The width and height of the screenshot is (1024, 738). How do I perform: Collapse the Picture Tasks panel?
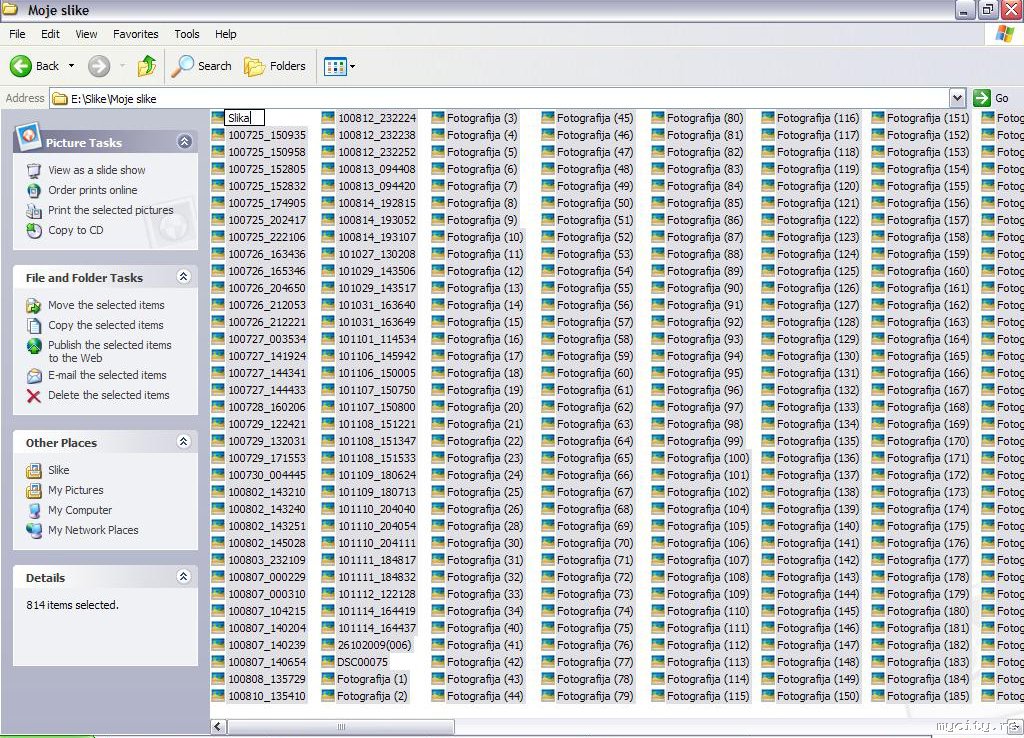[184, 142]
